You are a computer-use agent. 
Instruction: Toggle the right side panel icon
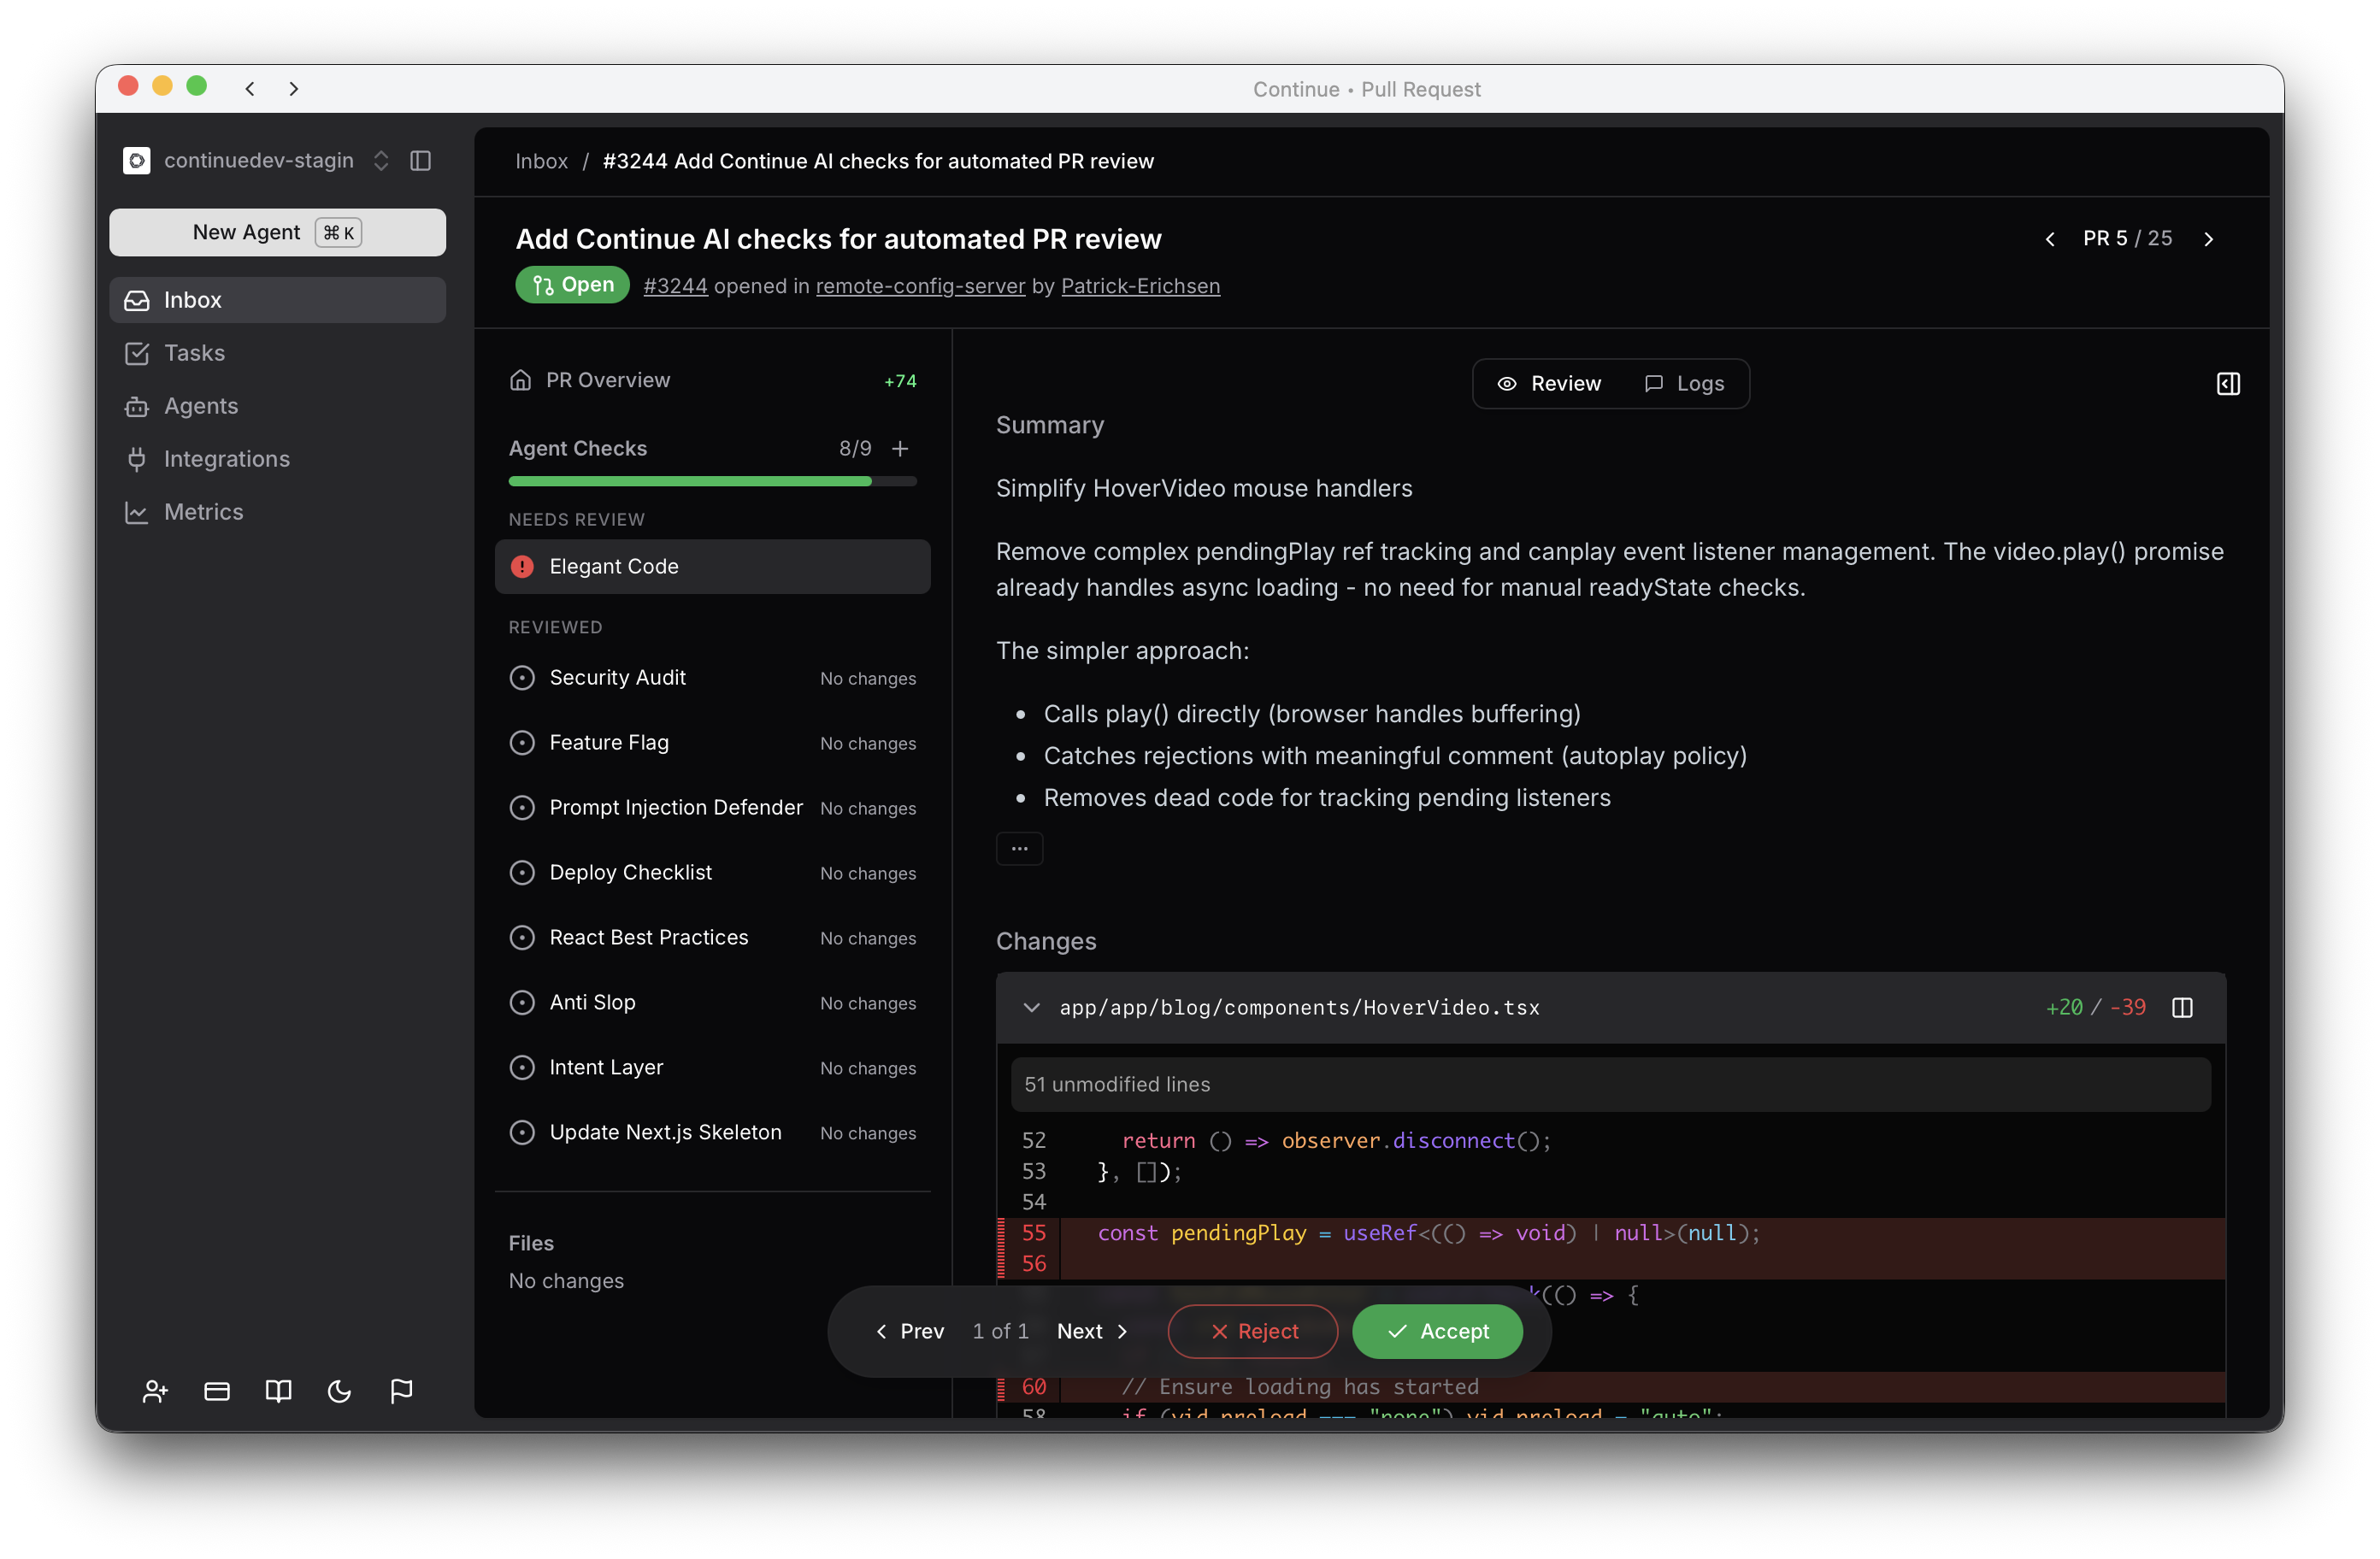coord(2227,384)
